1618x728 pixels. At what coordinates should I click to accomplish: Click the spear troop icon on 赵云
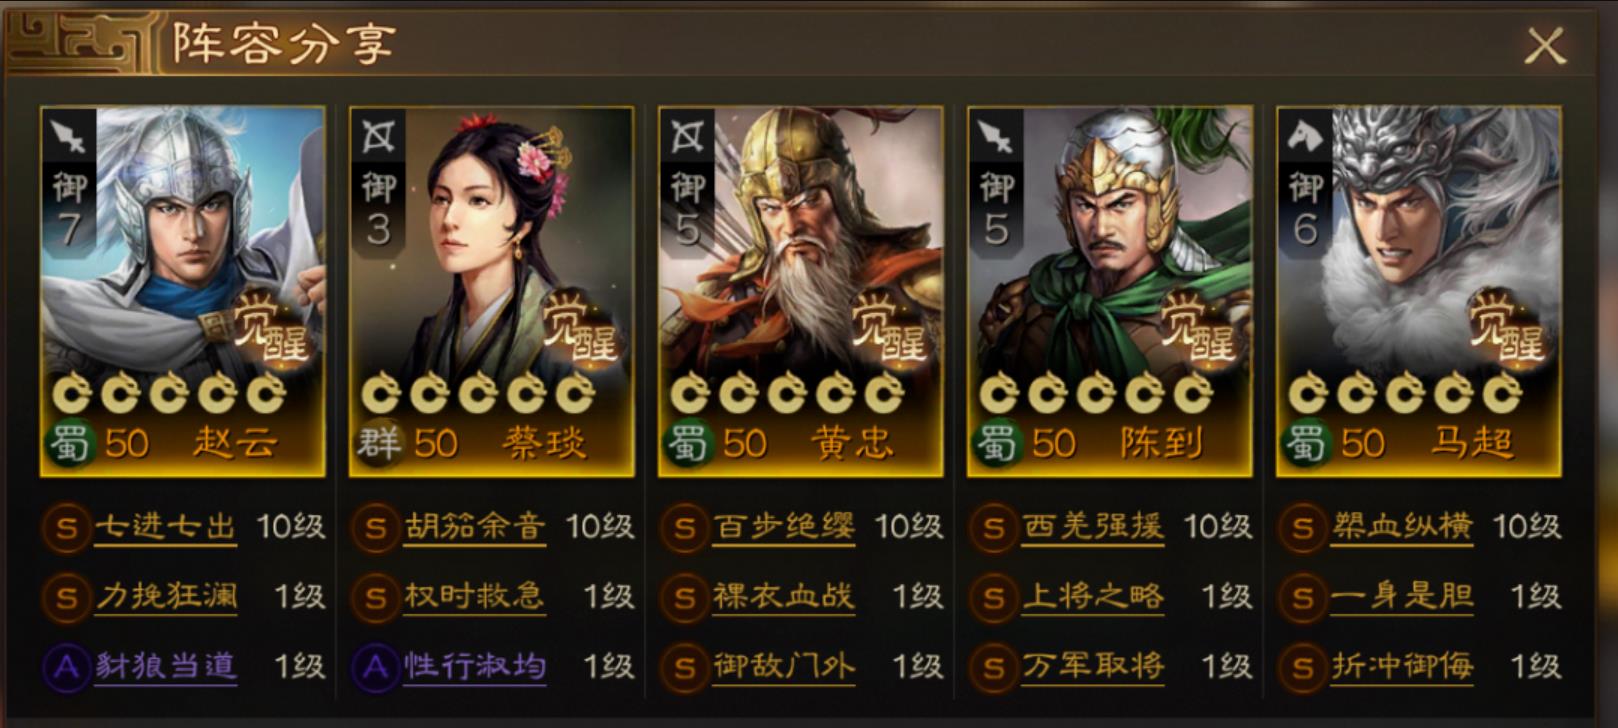(69, 135)
